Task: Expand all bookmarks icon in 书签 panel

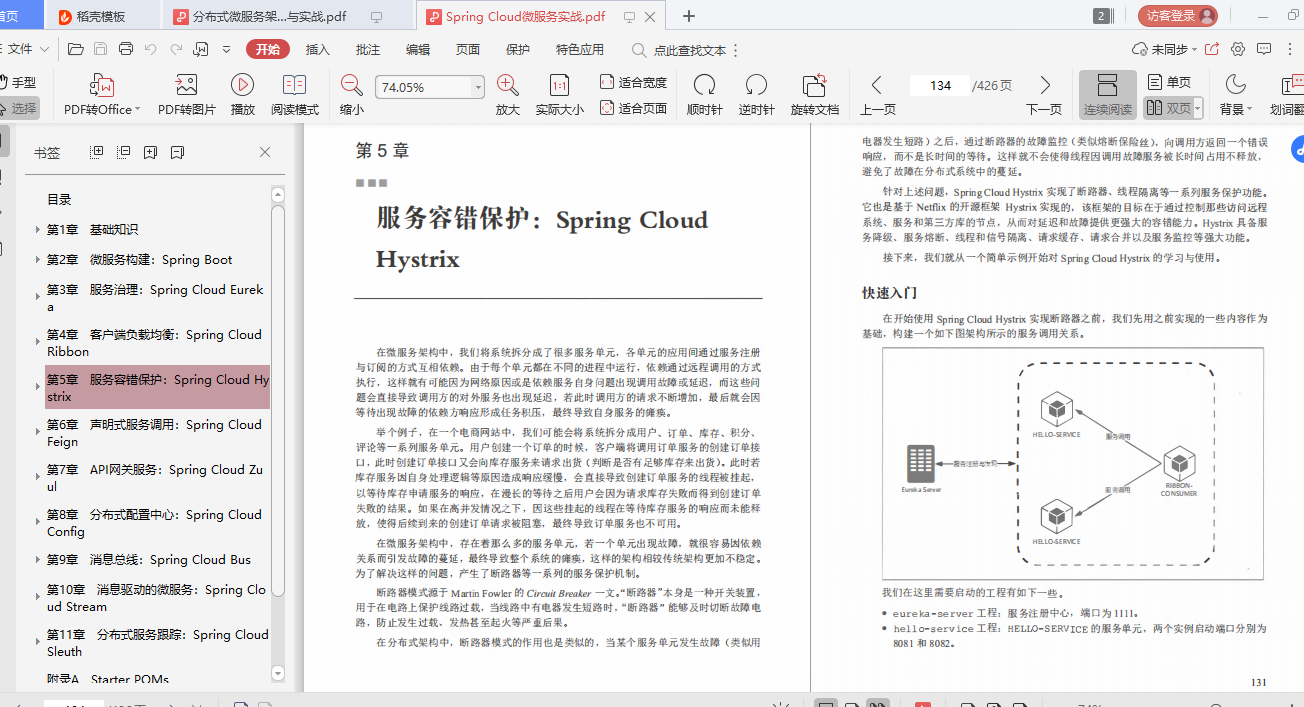Action: pyautogui.click(x=97, y=152)
